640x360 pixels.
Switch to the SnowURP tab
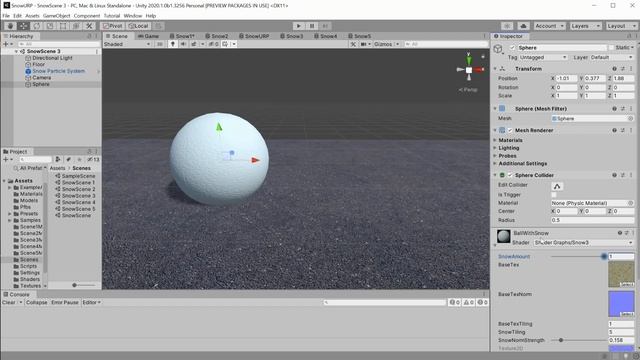click(254, 36)
